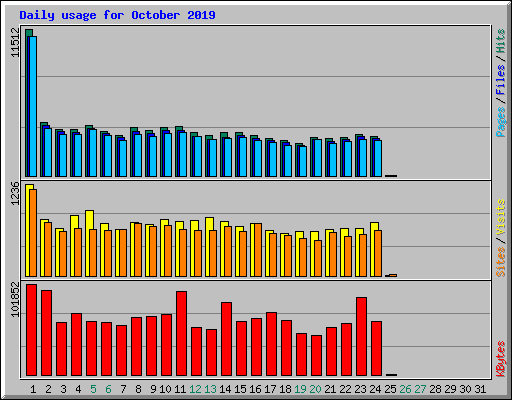Click the tall cyan pages bar for day 1
The image size is (512, 400).
coord(33,106)
